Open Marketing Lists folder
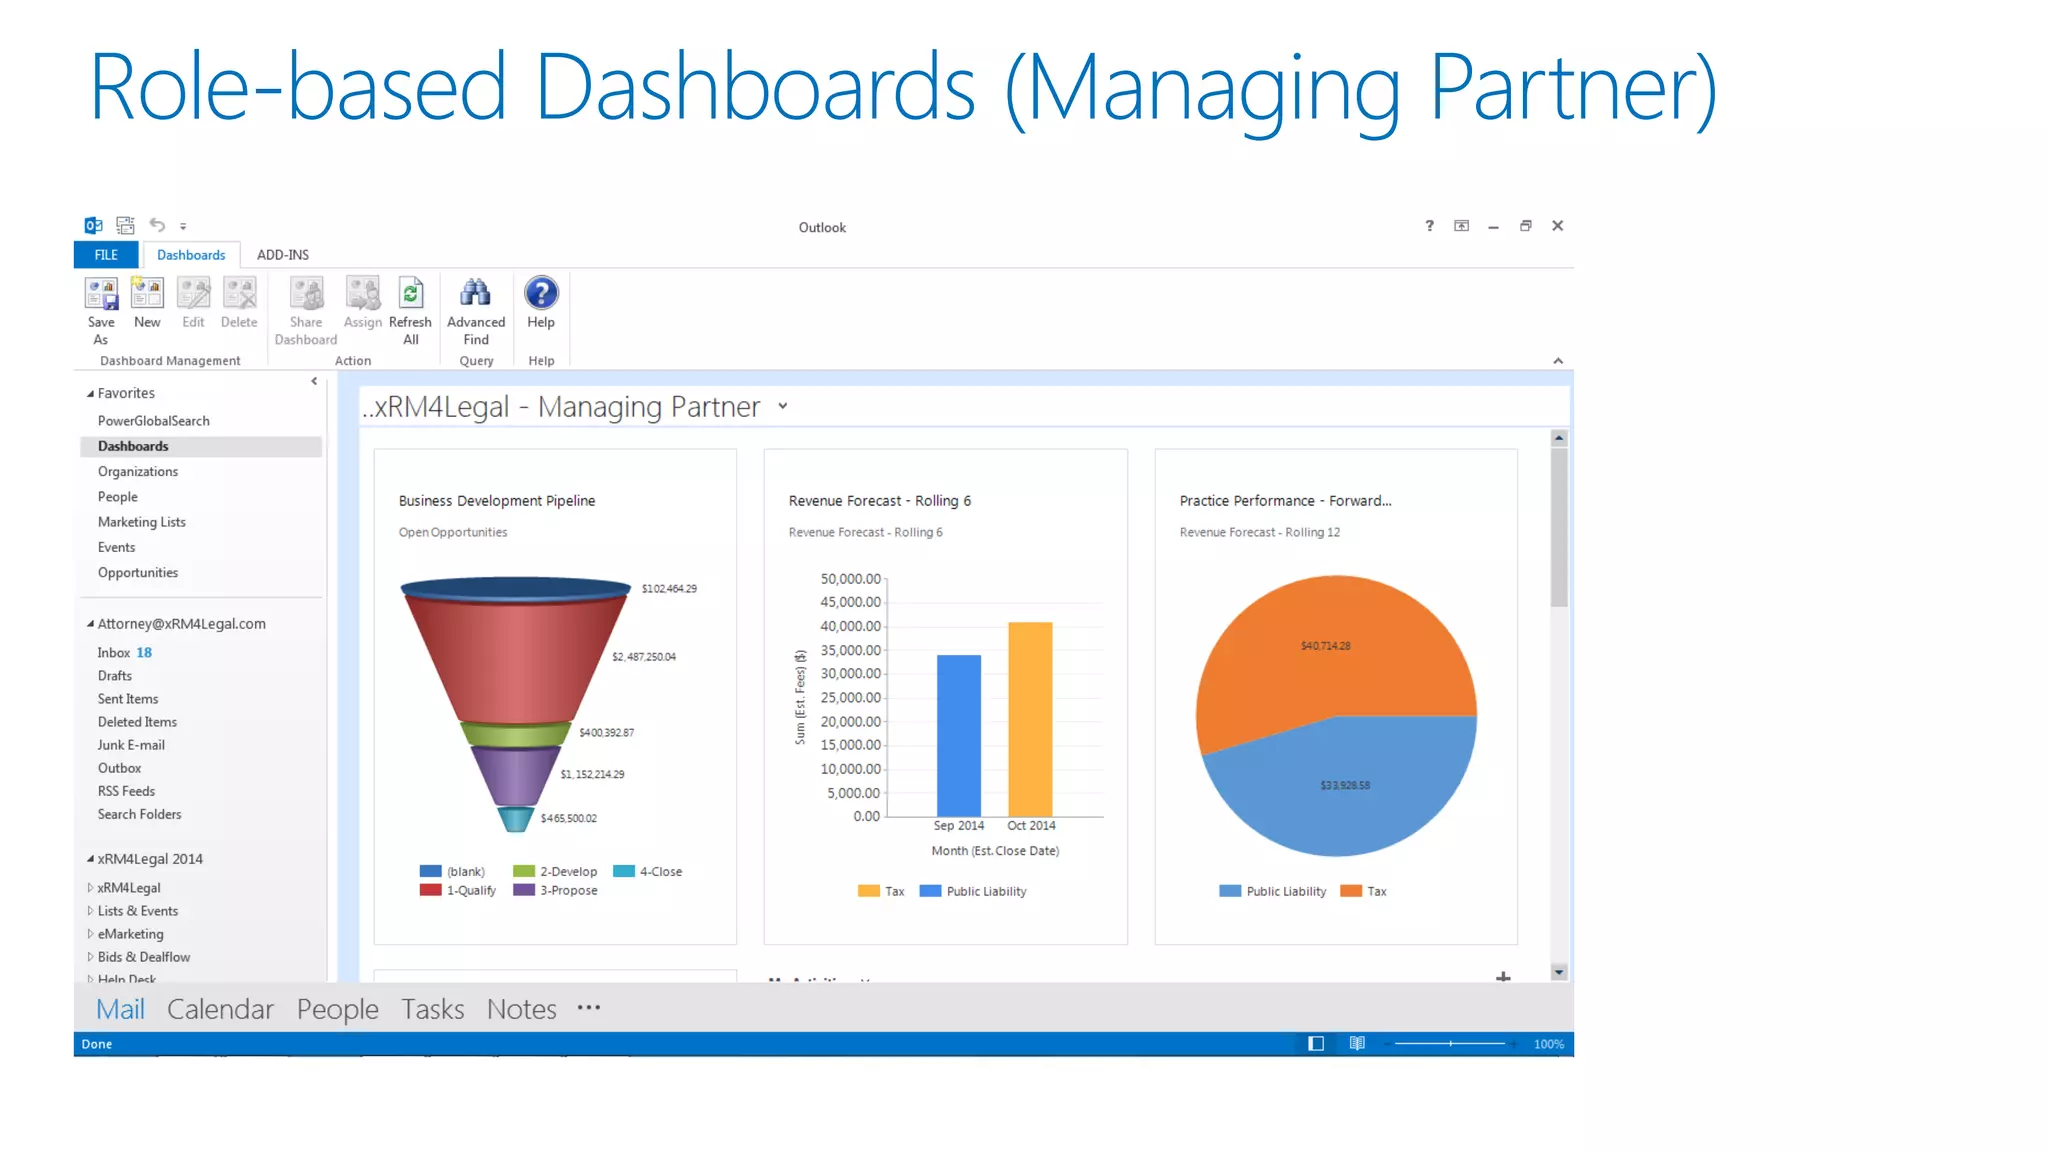This screenshot has width=2048, height=1152. (142, 522)
